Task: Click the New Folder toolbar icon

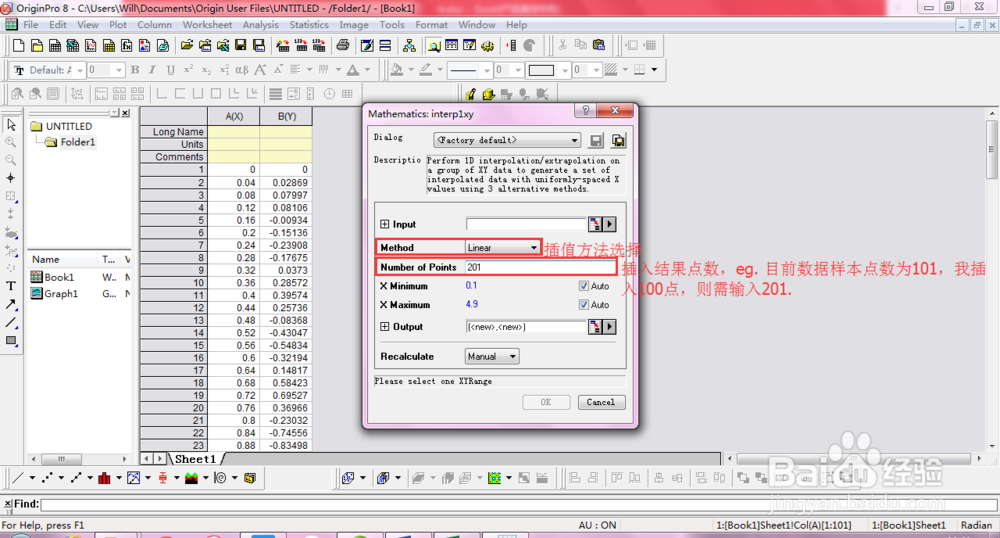Action: coord(37,45)
